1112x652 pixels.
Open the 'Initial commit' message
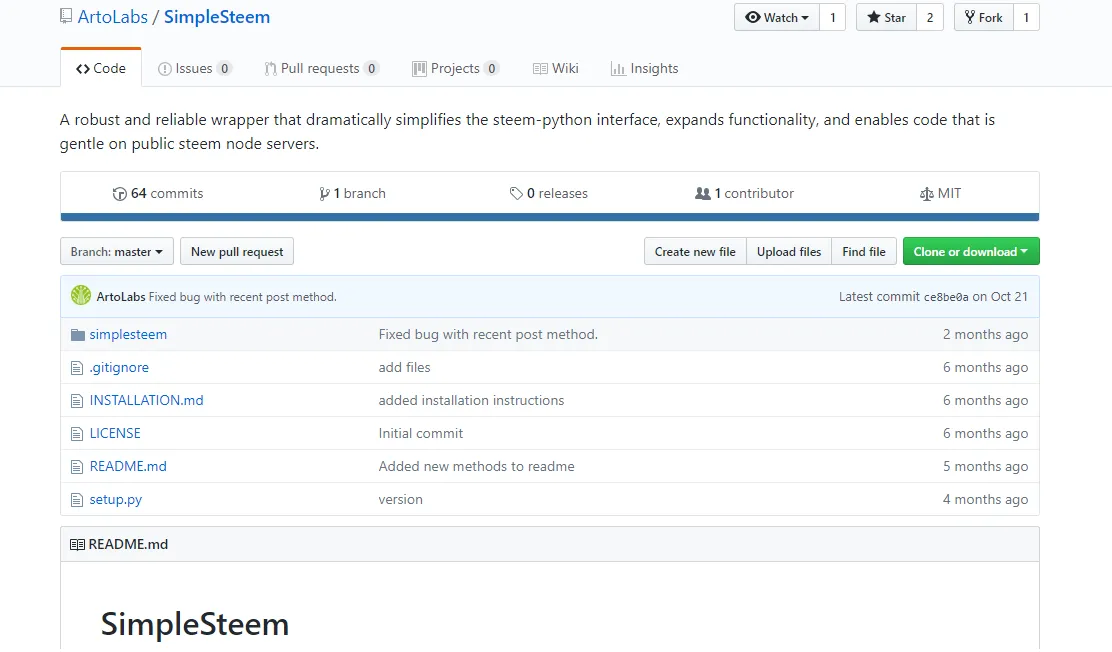pyautogui.click(x=421, y=433)
